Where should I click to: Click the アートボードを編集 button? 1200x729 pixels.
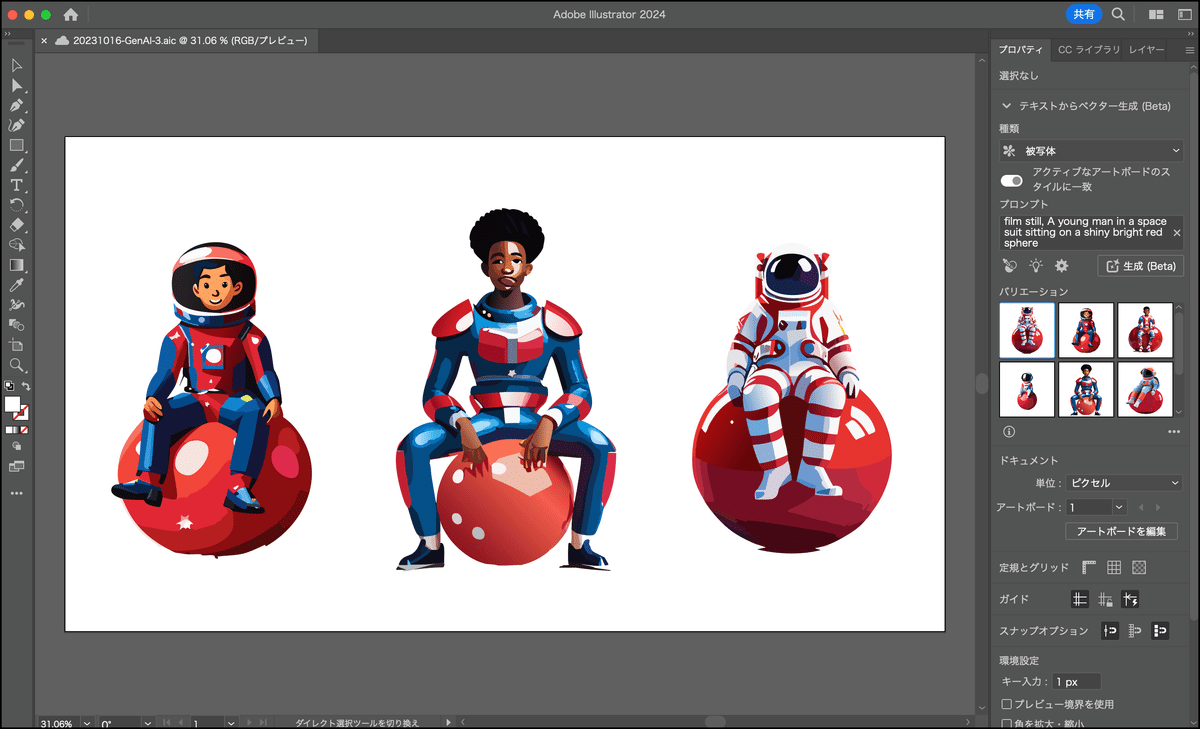pyautogui.click(x=1121, y=531)
